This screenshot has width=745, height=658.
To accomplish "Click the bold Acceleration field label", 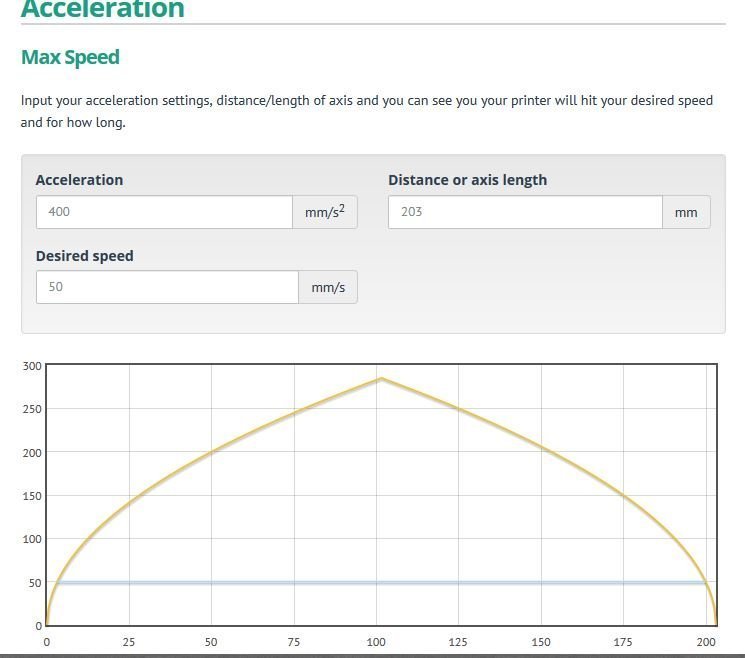I will pyautogui.click(x=79, y=180).
